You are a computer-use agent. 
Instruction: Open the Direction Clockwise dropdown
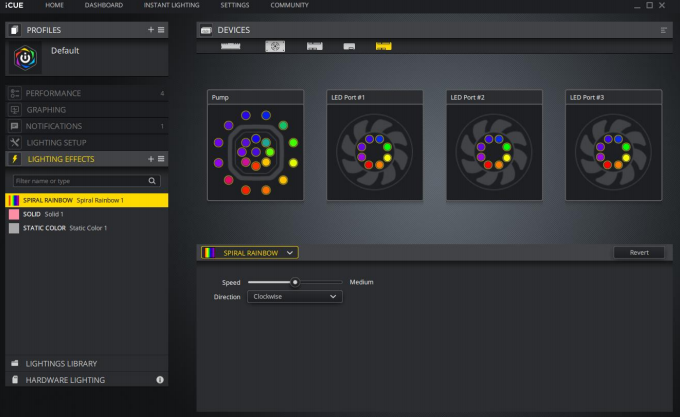pos(294,296)
